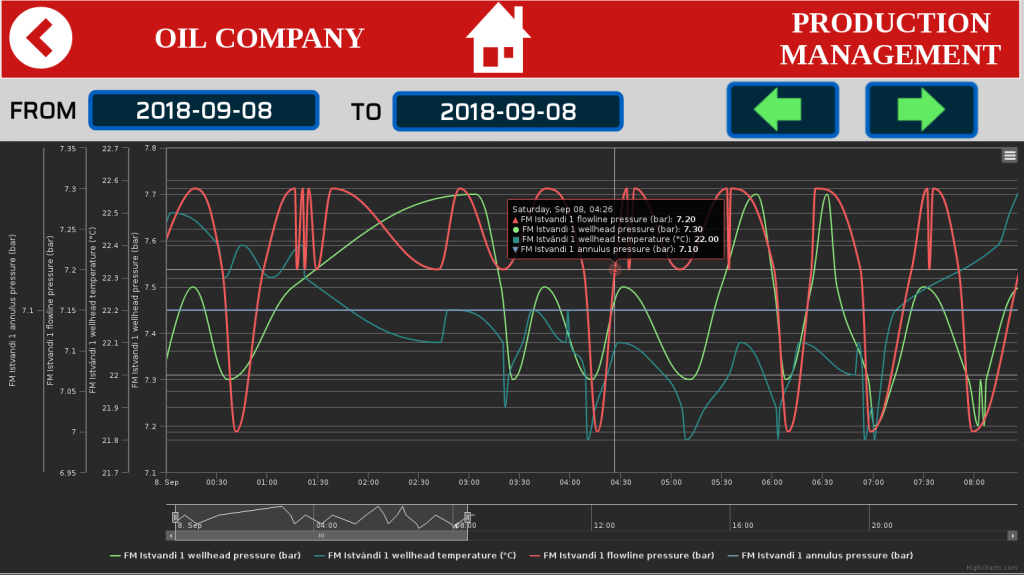Click the PRODUCTION MANAGEMENT header title
Image resolution: width=1024 pixels, height=575 pixels.
click(x=890, y=38)
